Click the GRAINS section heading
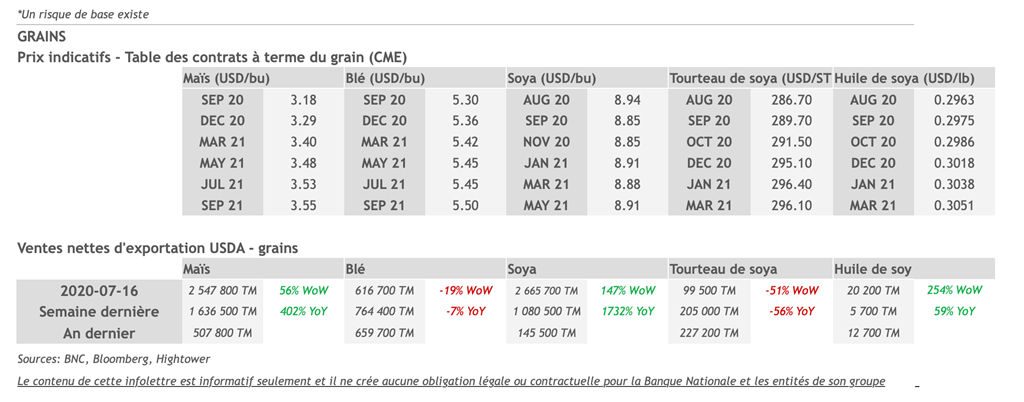 coord(41,37)
